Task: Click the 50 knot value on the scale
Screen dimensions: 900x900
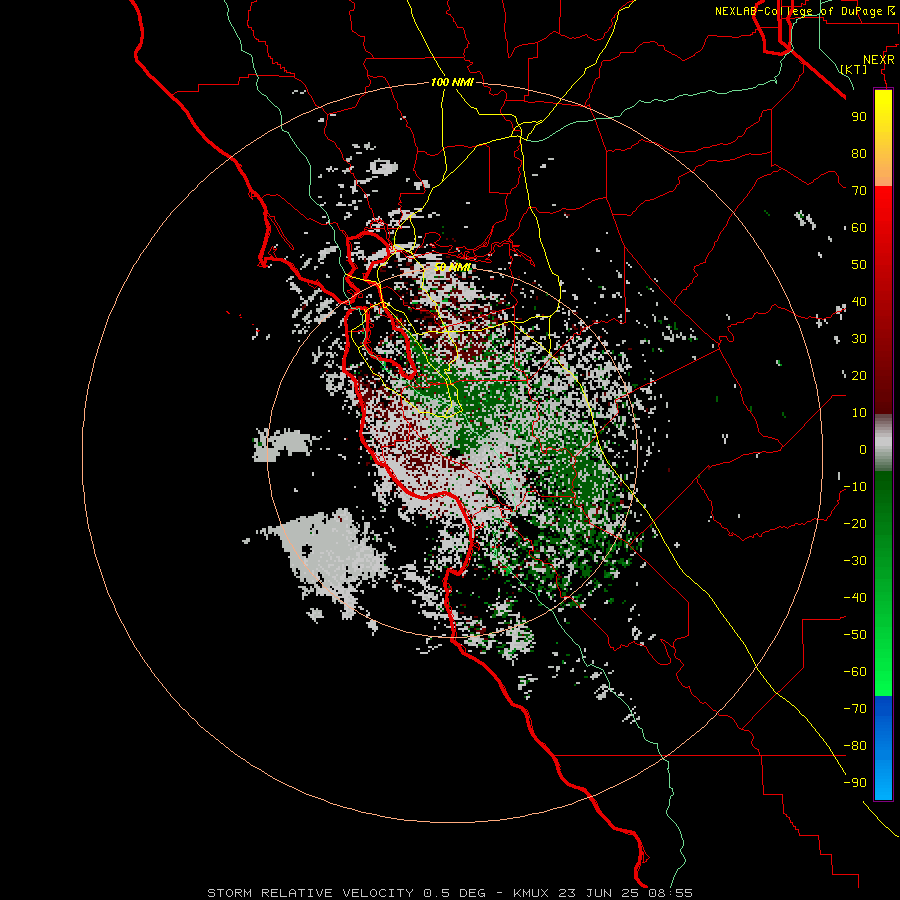Action: (859, 265)
